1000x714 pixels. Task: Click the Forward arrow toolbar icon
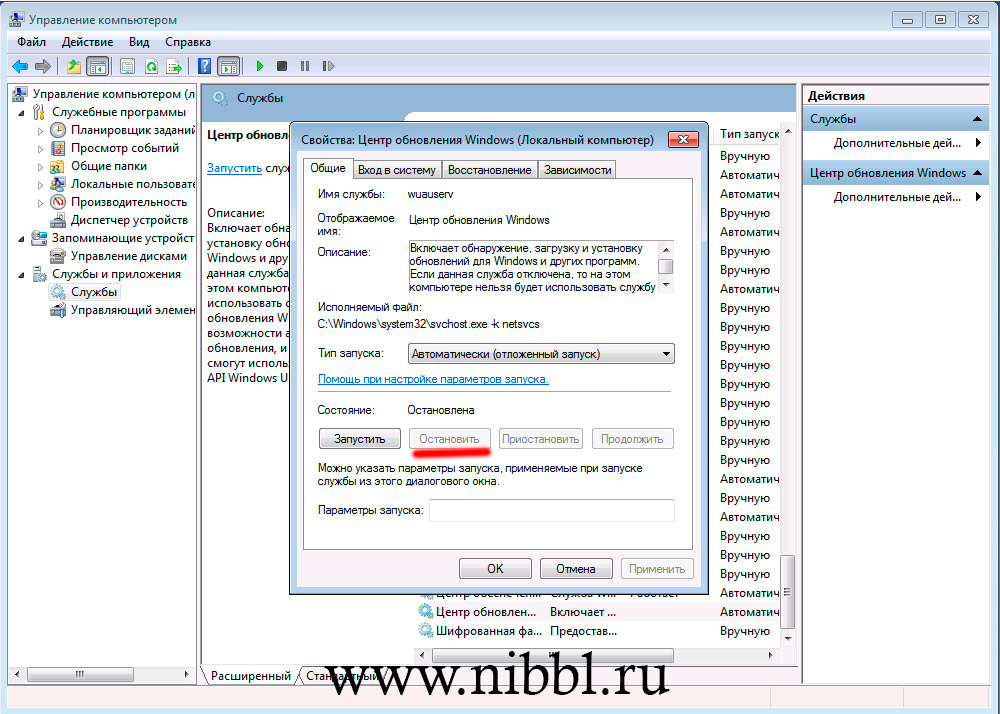(x=43, y=66)
